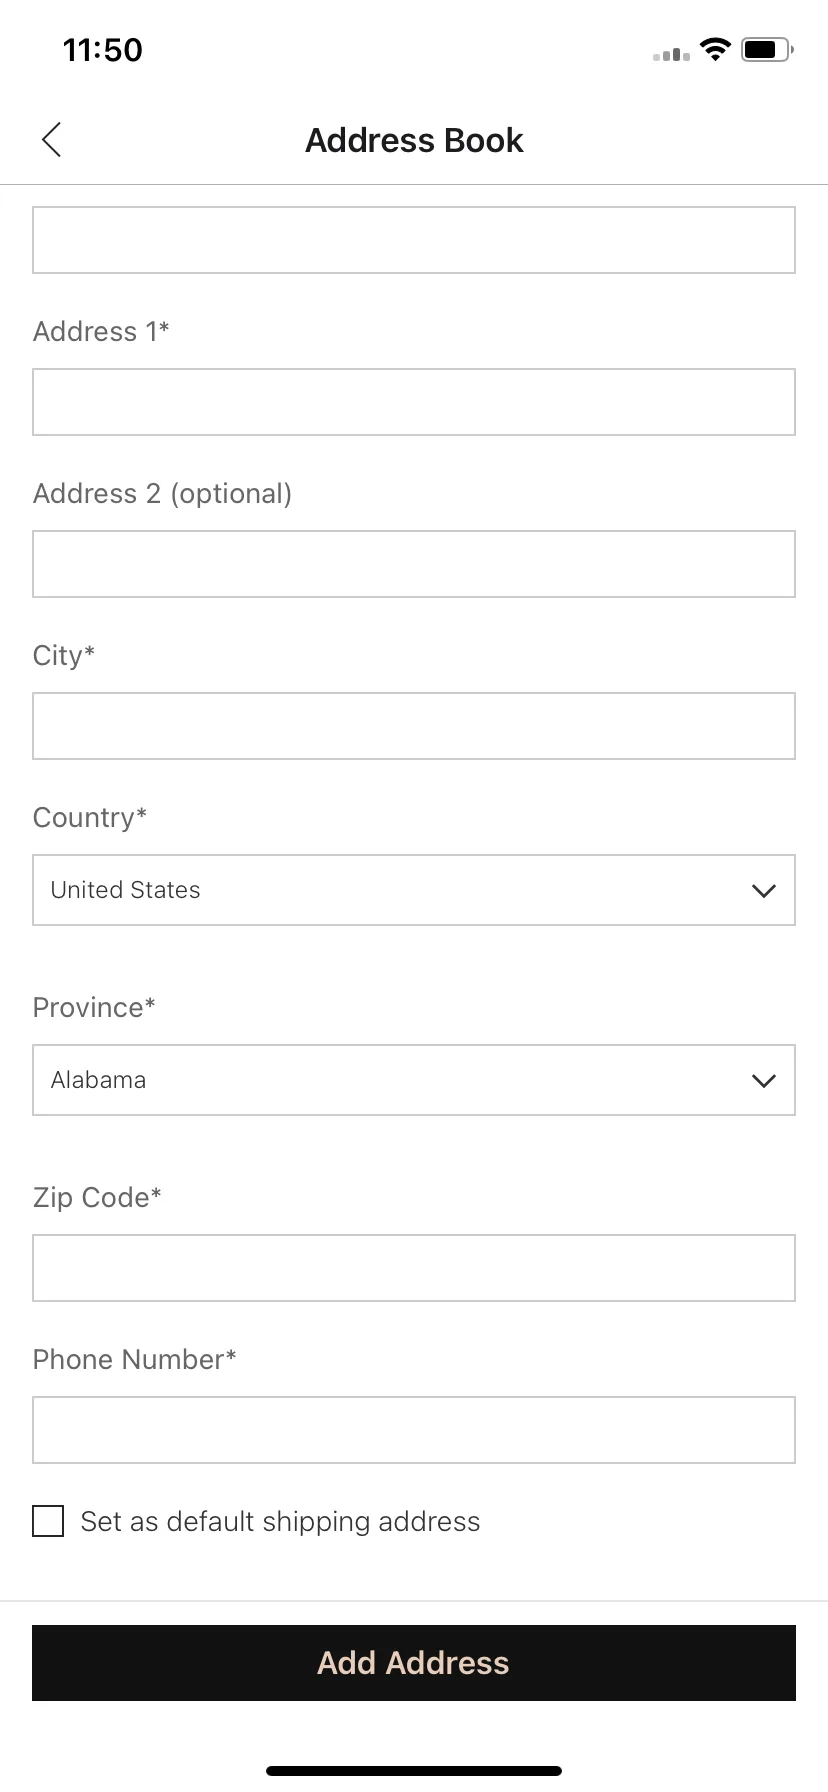Focus the City input field
Image resolution: width=828 pixels, height=1792 pixels.
[414, 726]
